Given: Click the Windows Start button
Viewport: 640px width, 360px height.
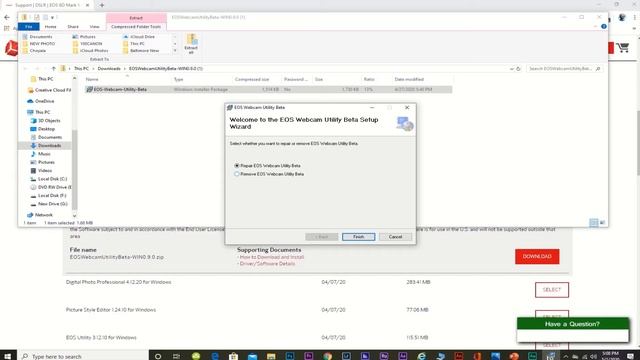Looking at the screenshot, I should tap(7, 356).
